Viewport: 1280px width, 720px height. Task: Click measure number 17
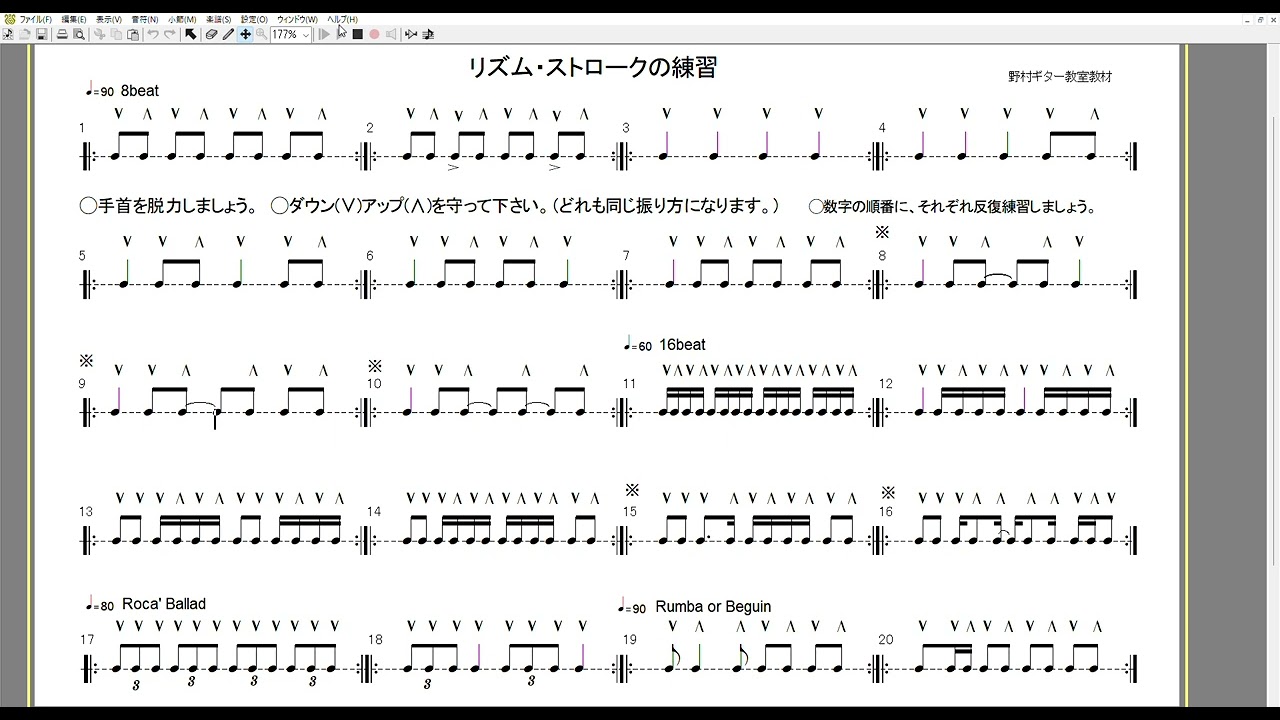[x=87, y=640]
